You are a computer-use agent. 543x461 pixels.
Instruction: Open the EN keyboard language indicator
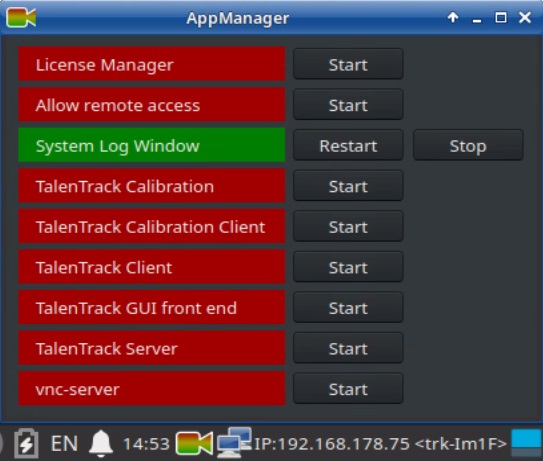(64, 443)
